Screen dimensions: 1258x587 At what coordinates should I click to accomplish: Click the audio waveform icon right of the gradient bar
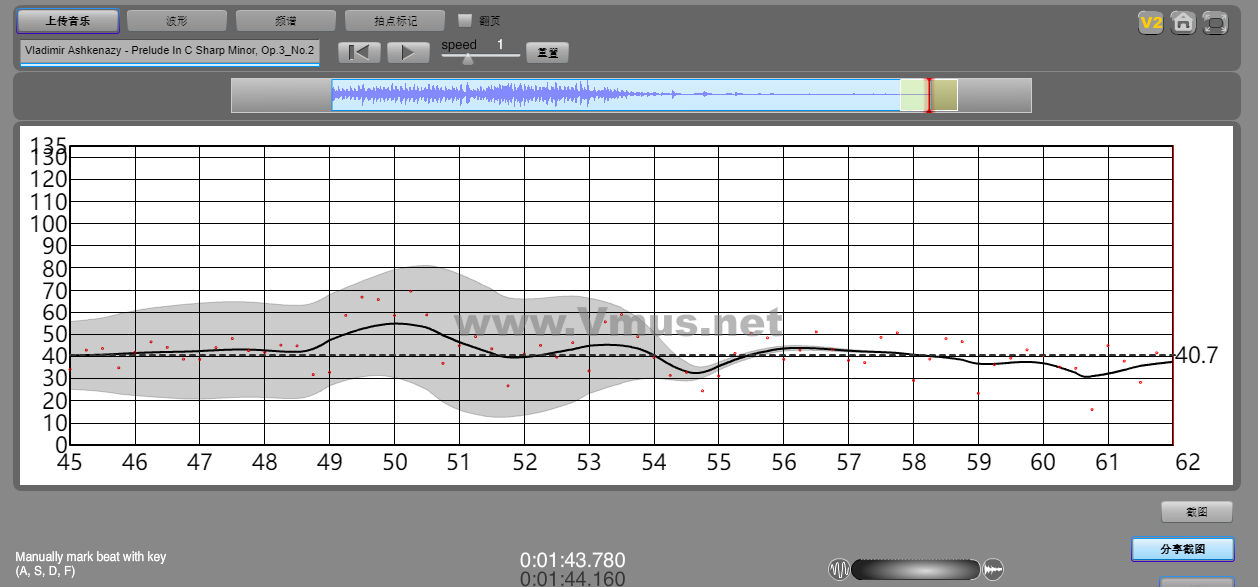[993, 570]
